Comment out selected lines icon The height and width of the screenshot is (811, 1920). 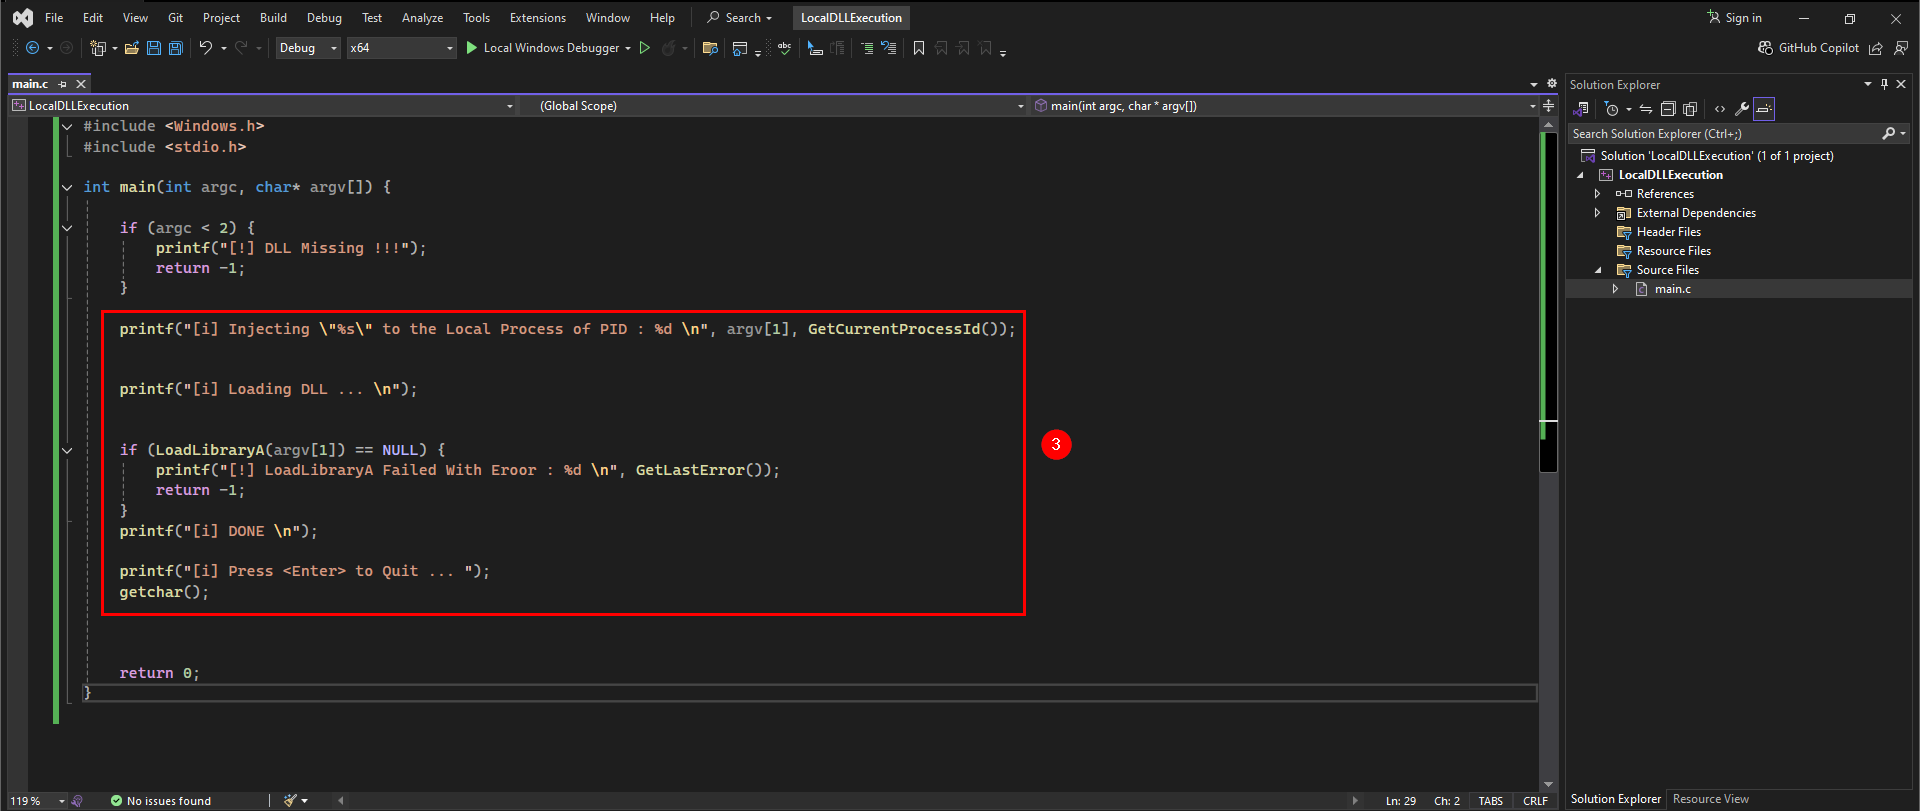point(867,48)
